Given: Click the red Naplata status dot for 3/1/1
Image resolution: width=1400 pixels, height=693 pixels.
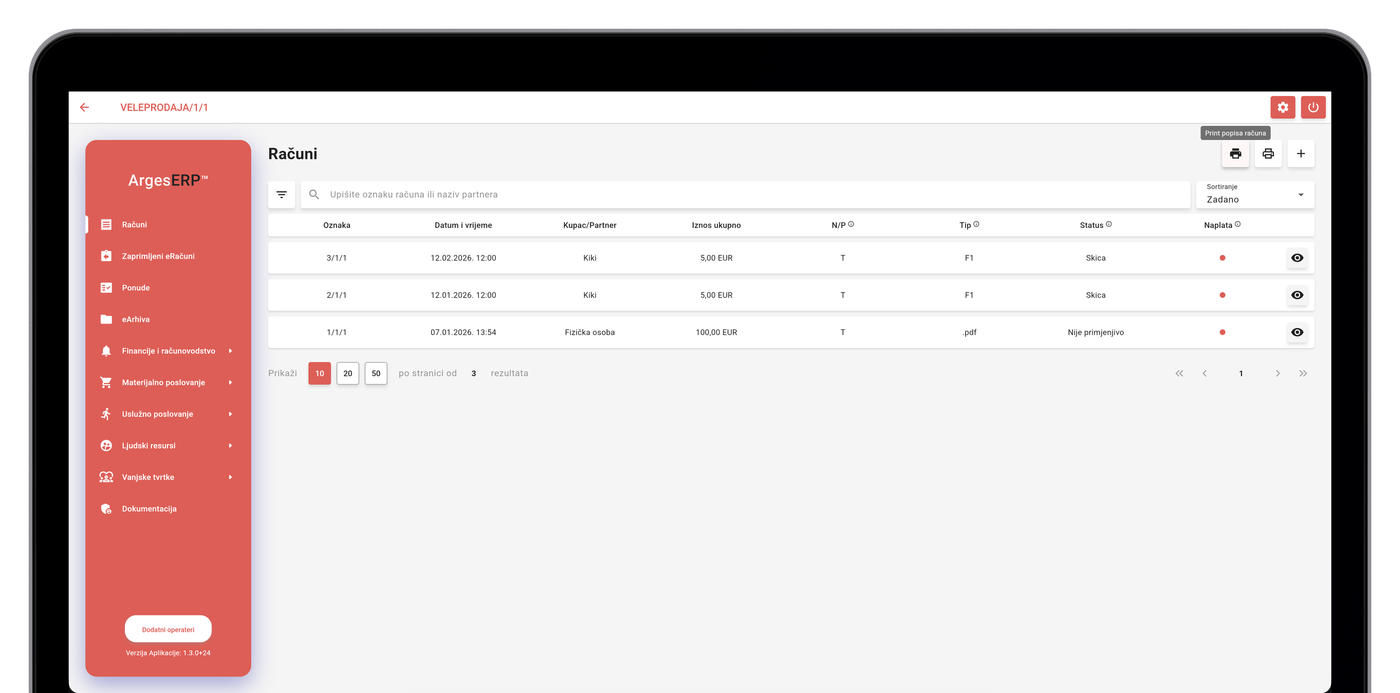Looking at the screenshot, I should point(1222,258).
